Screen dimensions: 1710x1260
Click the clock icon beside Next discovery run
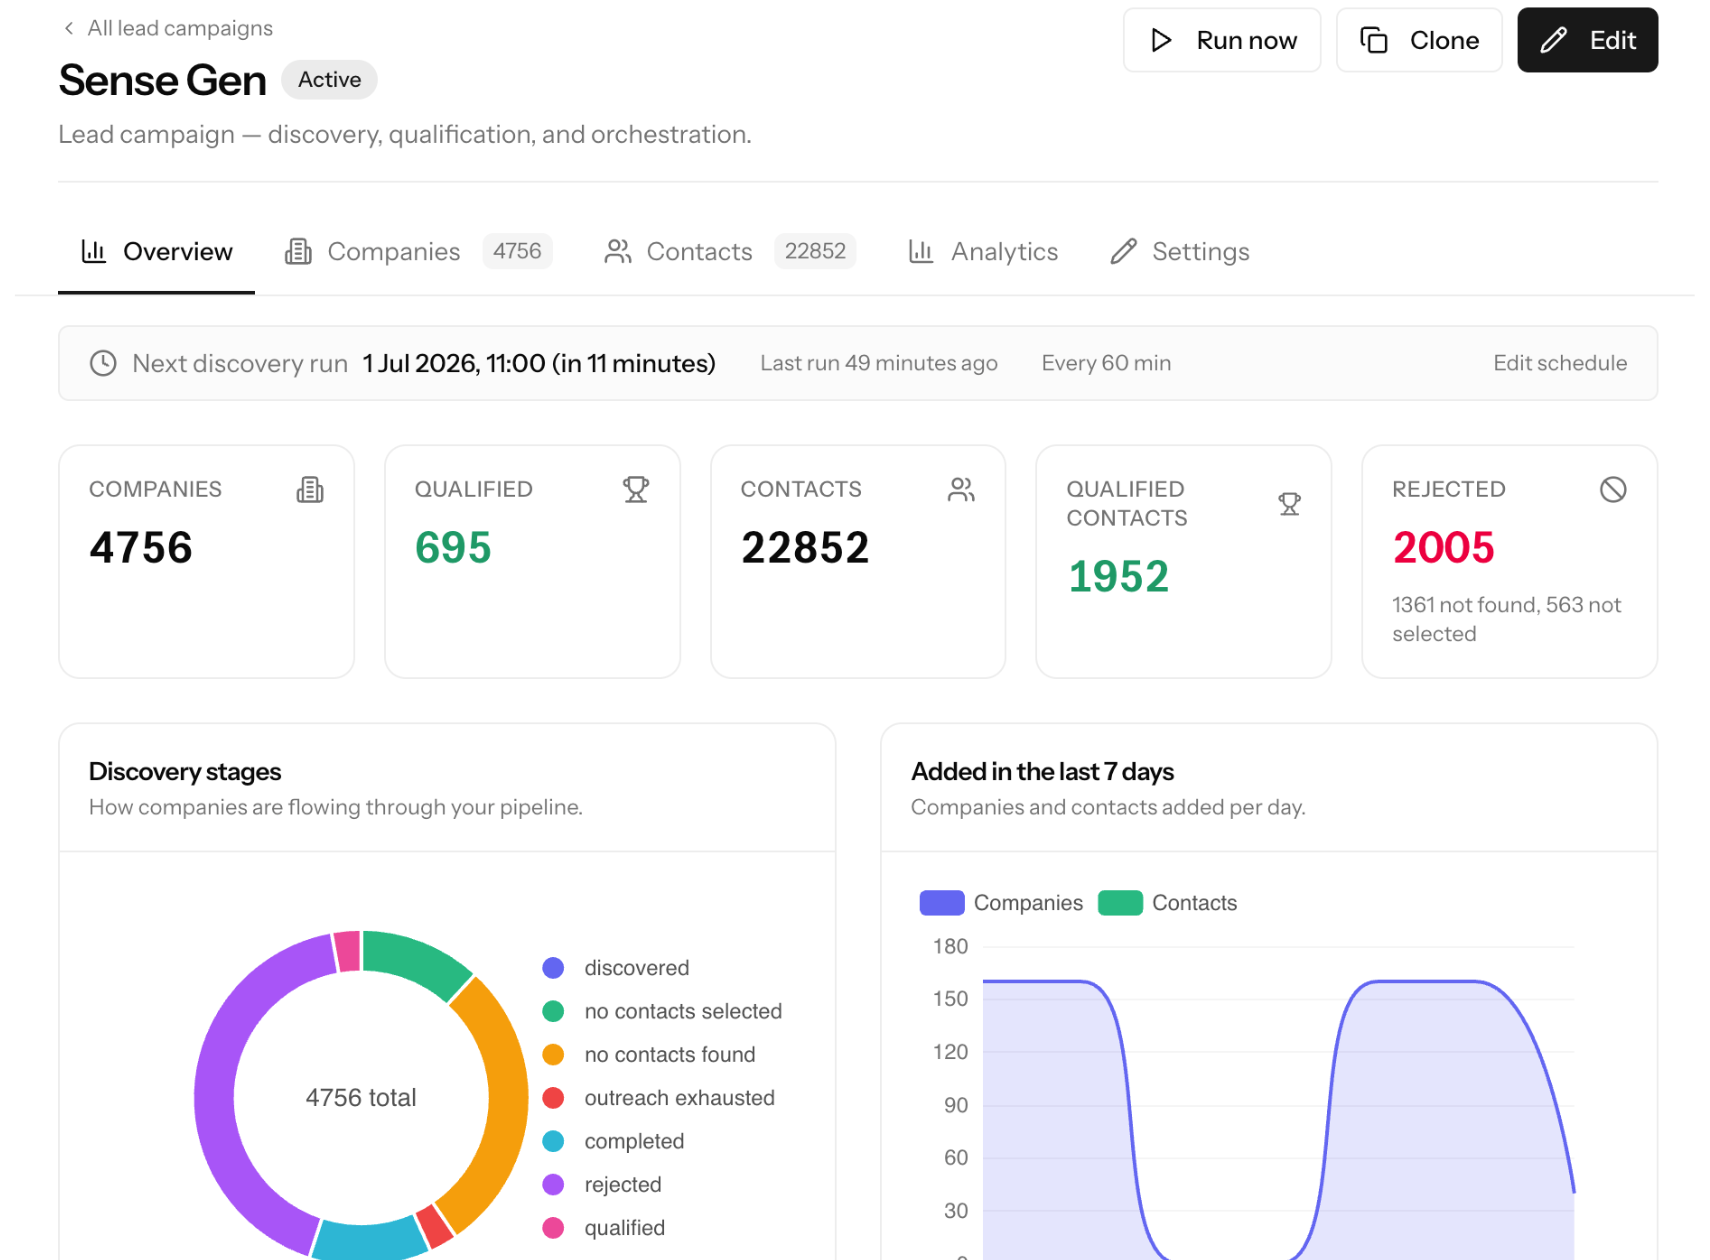[103, 363]
